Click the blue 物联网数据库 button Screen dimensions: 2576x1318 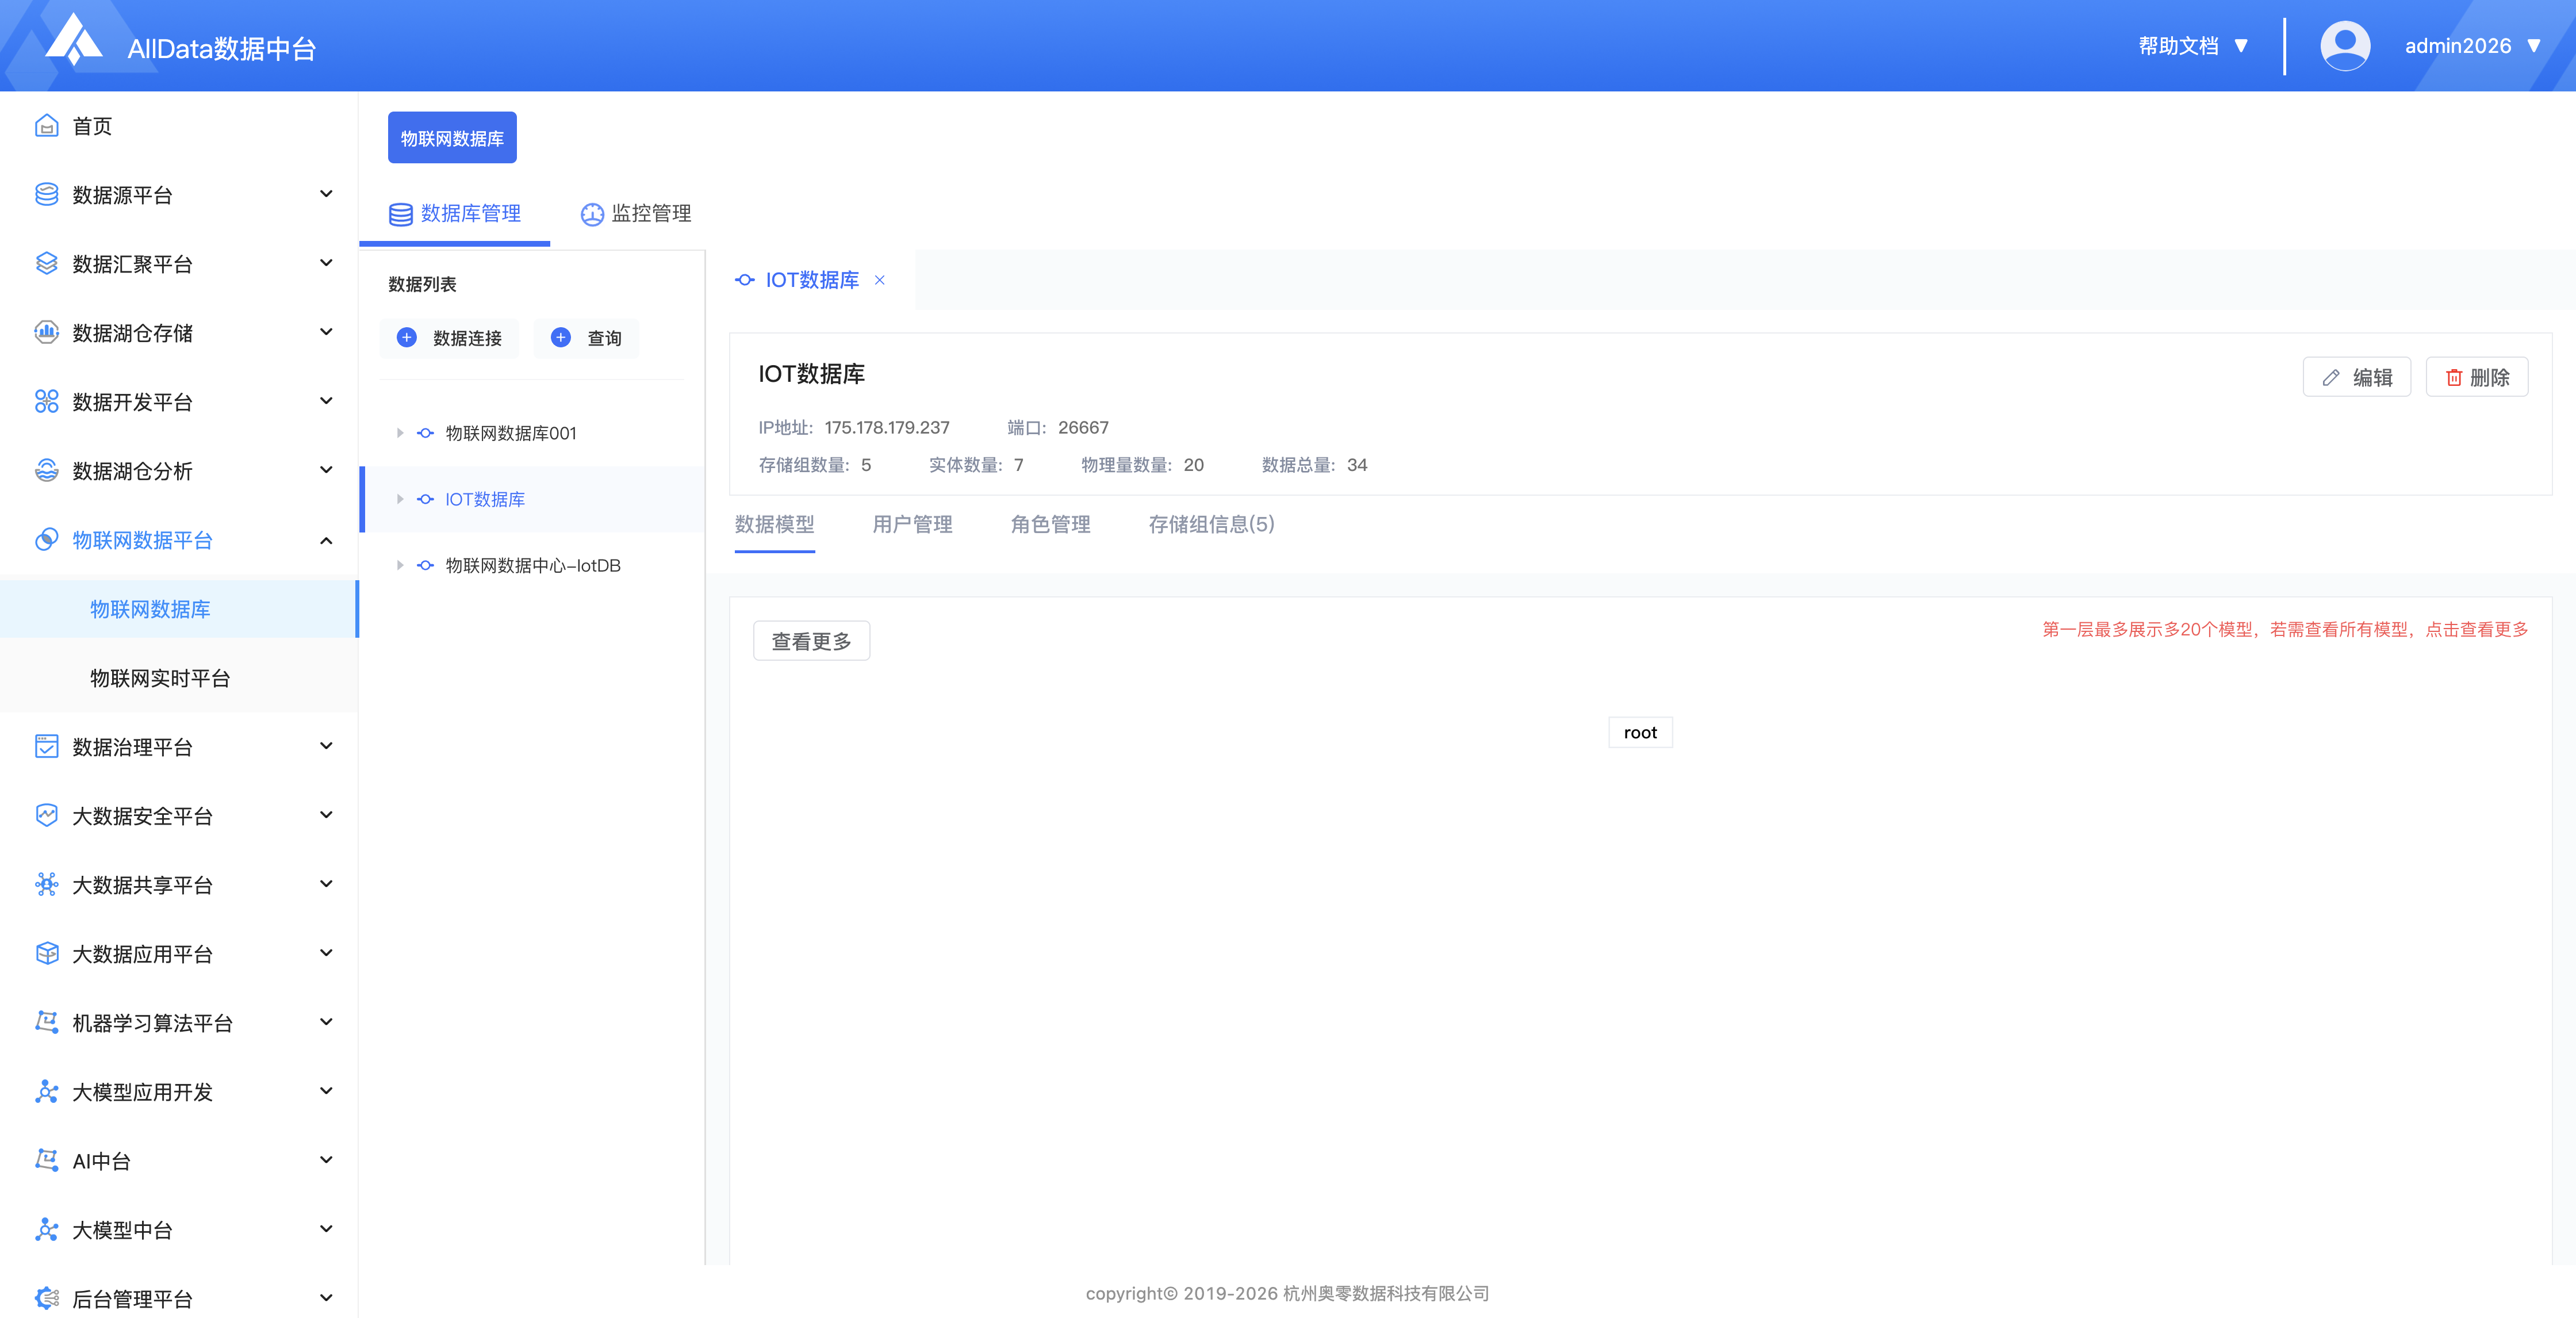tap(452, 138)
